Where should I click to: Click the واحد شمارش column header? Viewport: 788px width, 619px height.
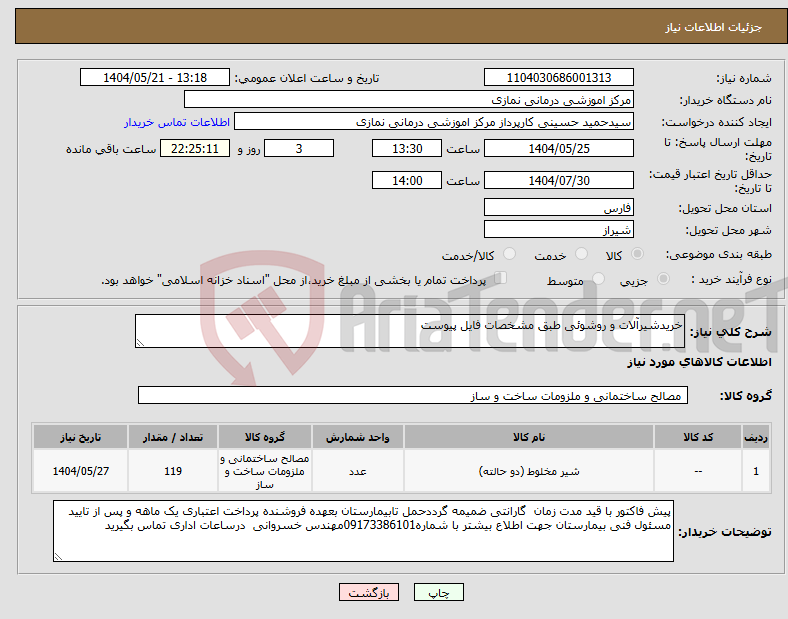tap(357, 437)
